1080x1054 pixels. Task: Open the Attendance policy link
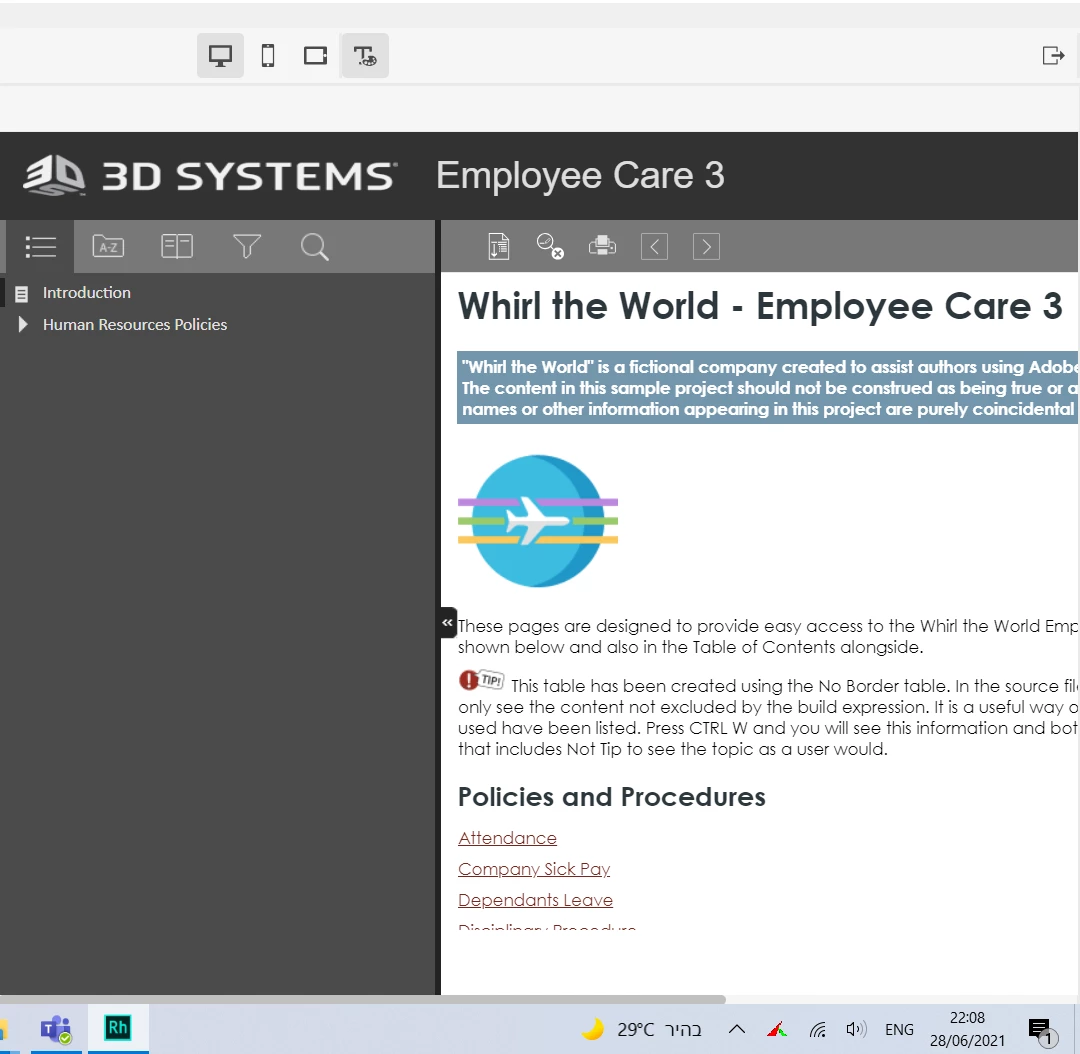(508, 838)
